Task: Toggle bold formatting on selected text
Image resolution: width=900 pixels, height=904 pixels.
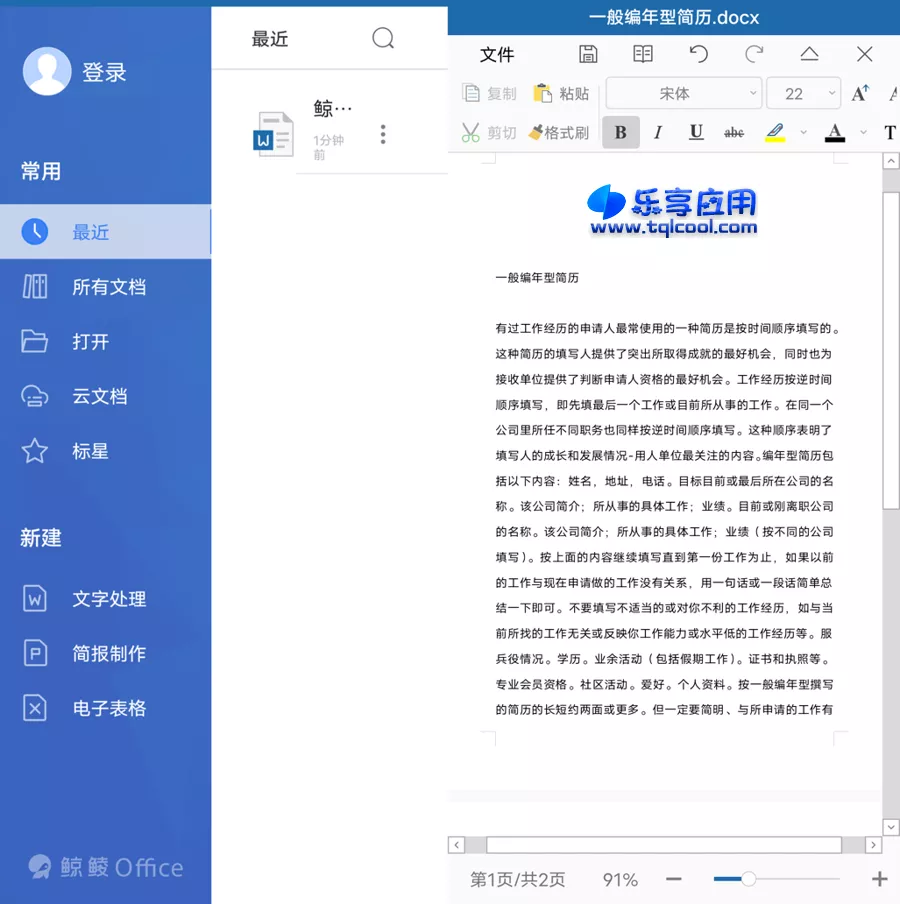Action: tap(621, 132)
